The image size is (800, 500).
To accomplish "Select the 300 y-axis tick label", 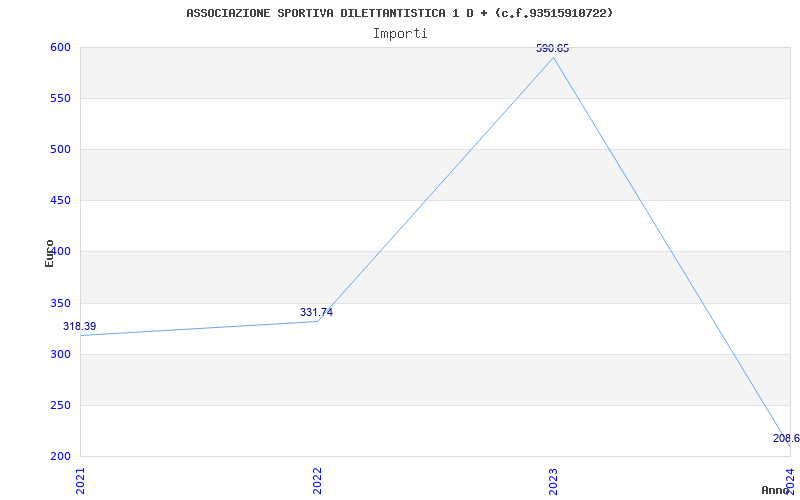I will pyautogui.click(x=60, y=355).
